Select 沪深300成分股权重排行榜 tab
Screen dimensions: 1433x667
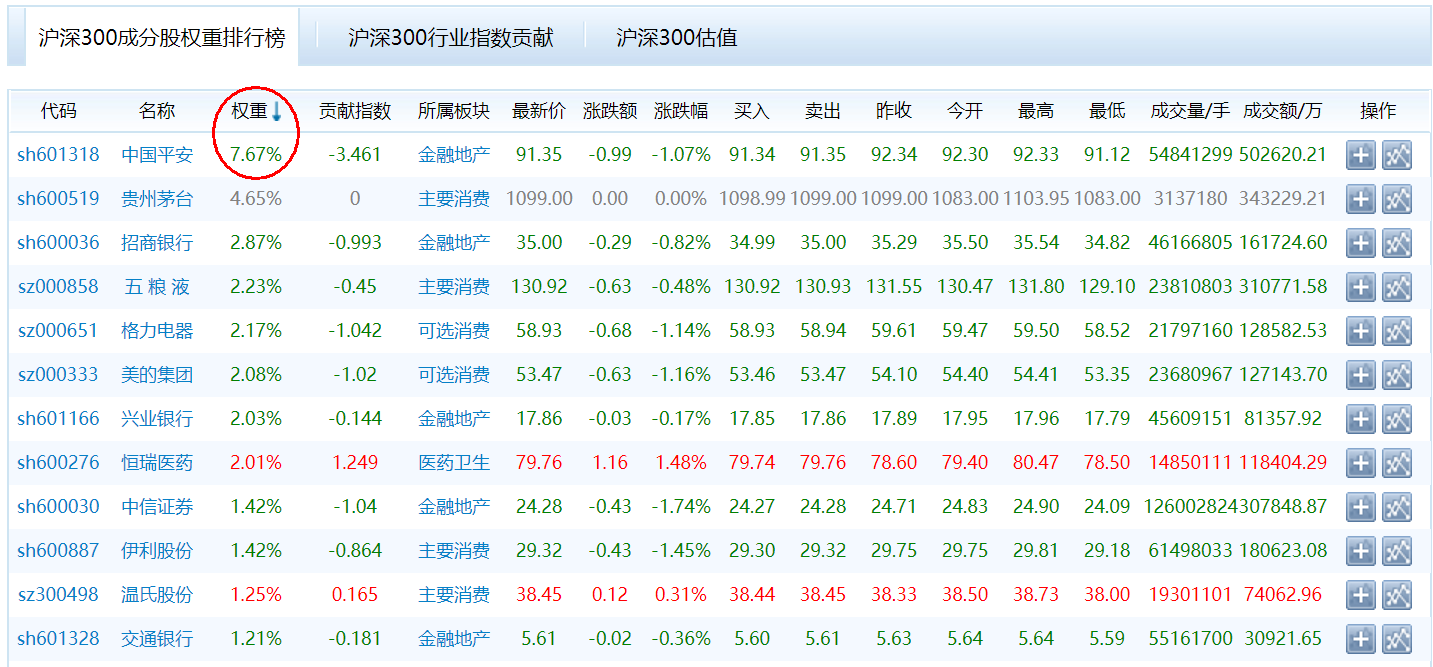tap(162, 38)
